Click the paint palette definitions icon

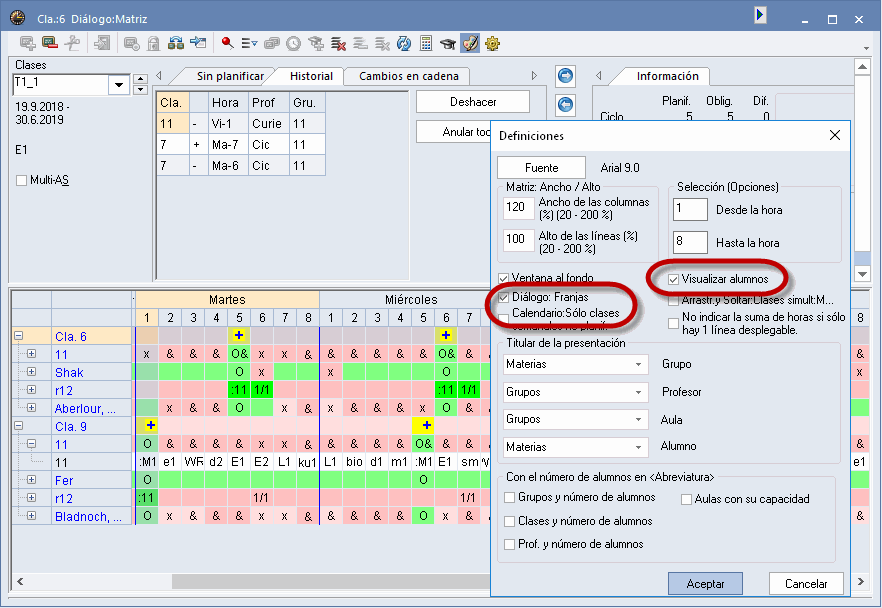click(470, 43)
